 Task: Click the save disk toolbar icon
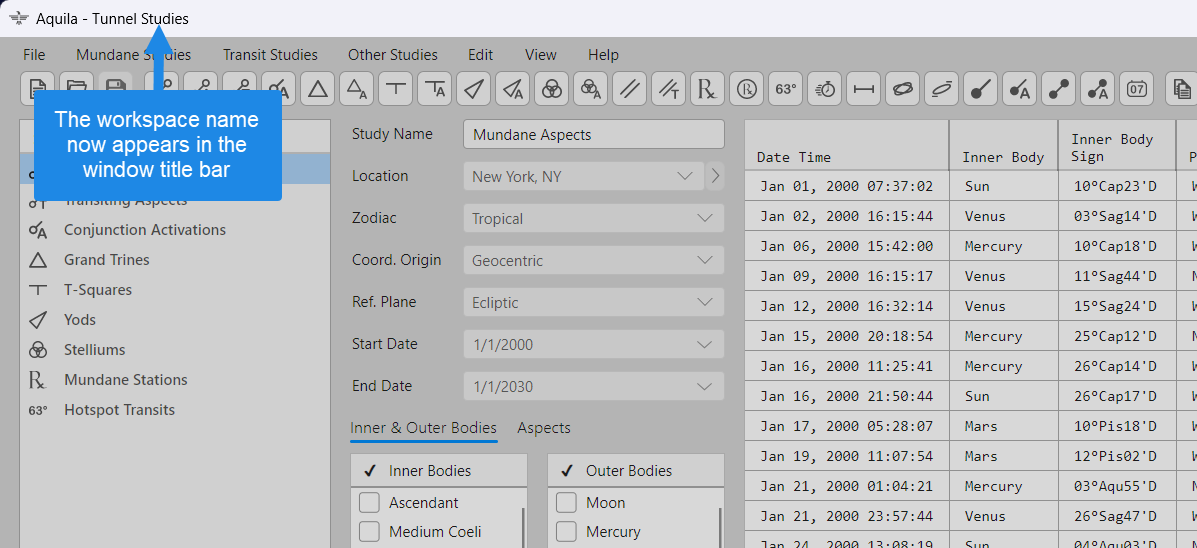point(115,89)
